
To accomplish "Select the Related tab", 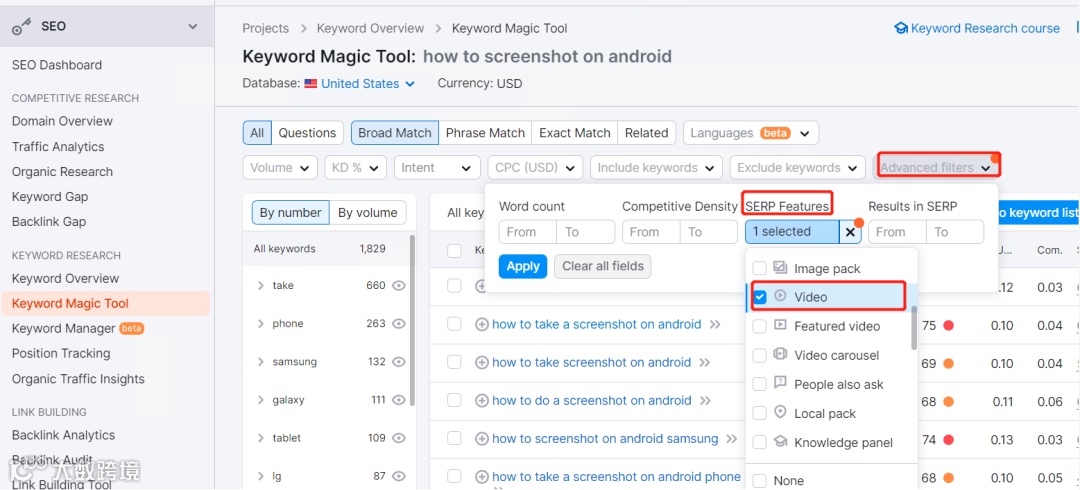I will pyautogui.click(x=646, y=133).
